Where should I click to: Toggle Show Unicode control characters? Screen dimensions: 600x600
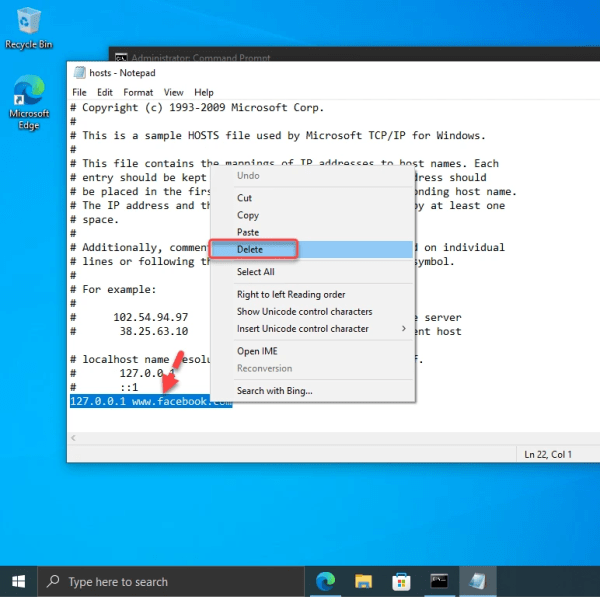click(312, 311)
